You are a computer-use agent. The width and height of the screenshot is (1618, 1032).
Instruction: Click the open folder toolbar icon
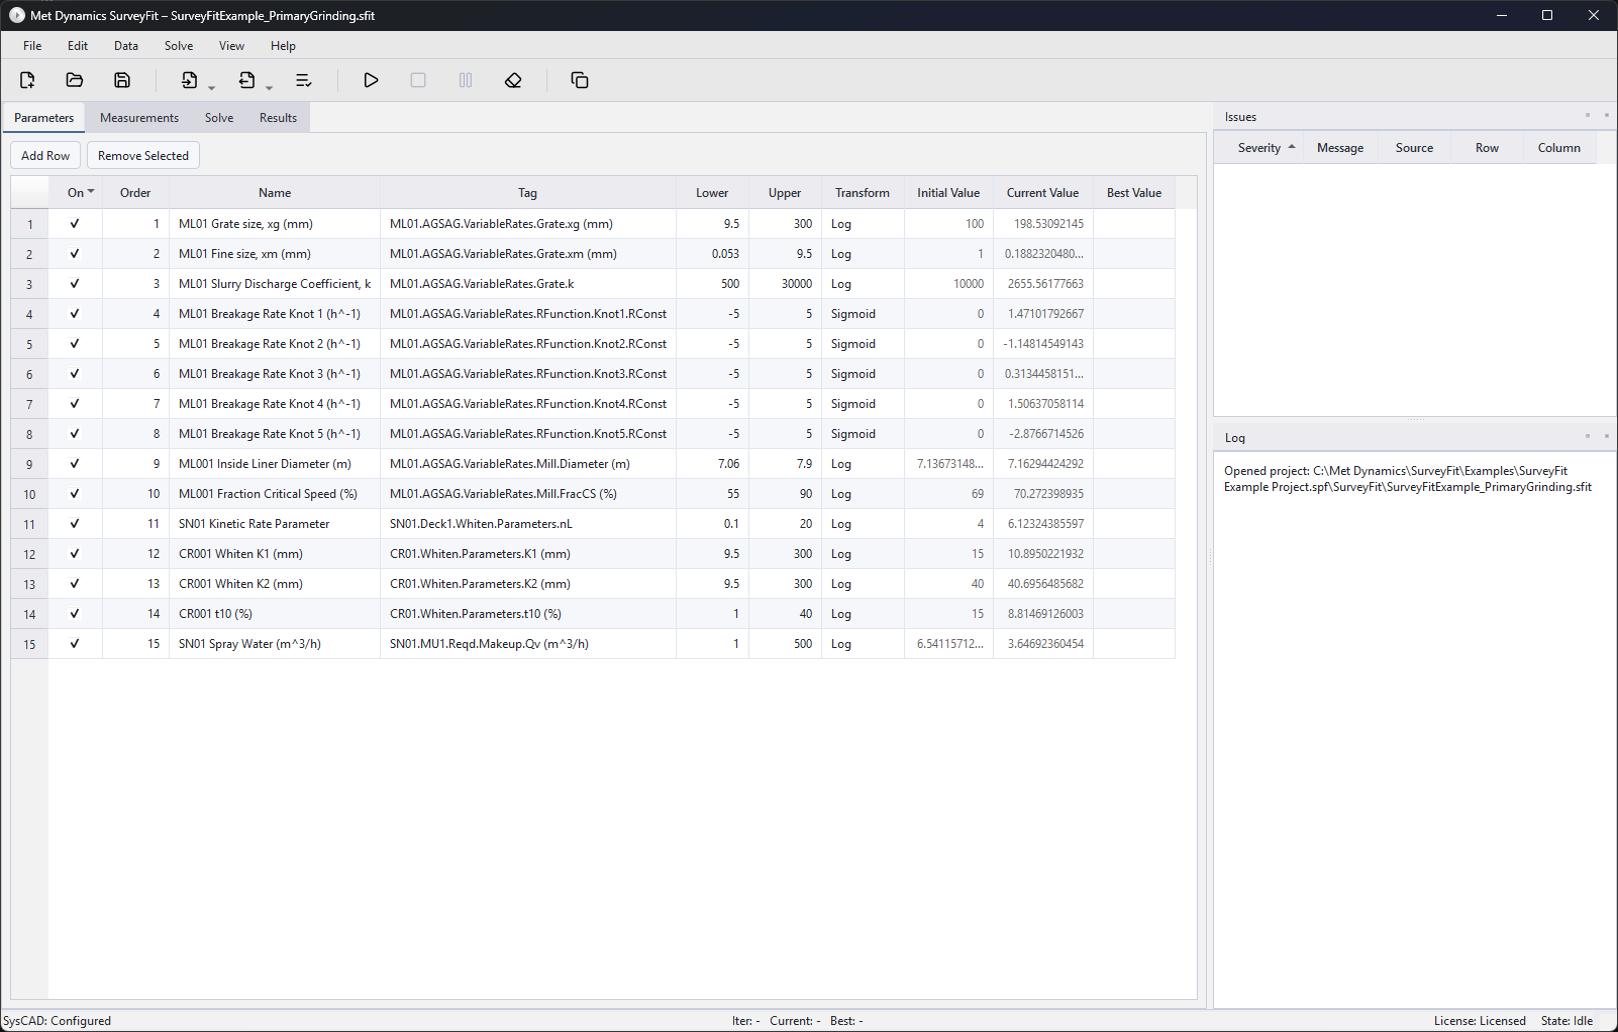click(x=74, y=80)
